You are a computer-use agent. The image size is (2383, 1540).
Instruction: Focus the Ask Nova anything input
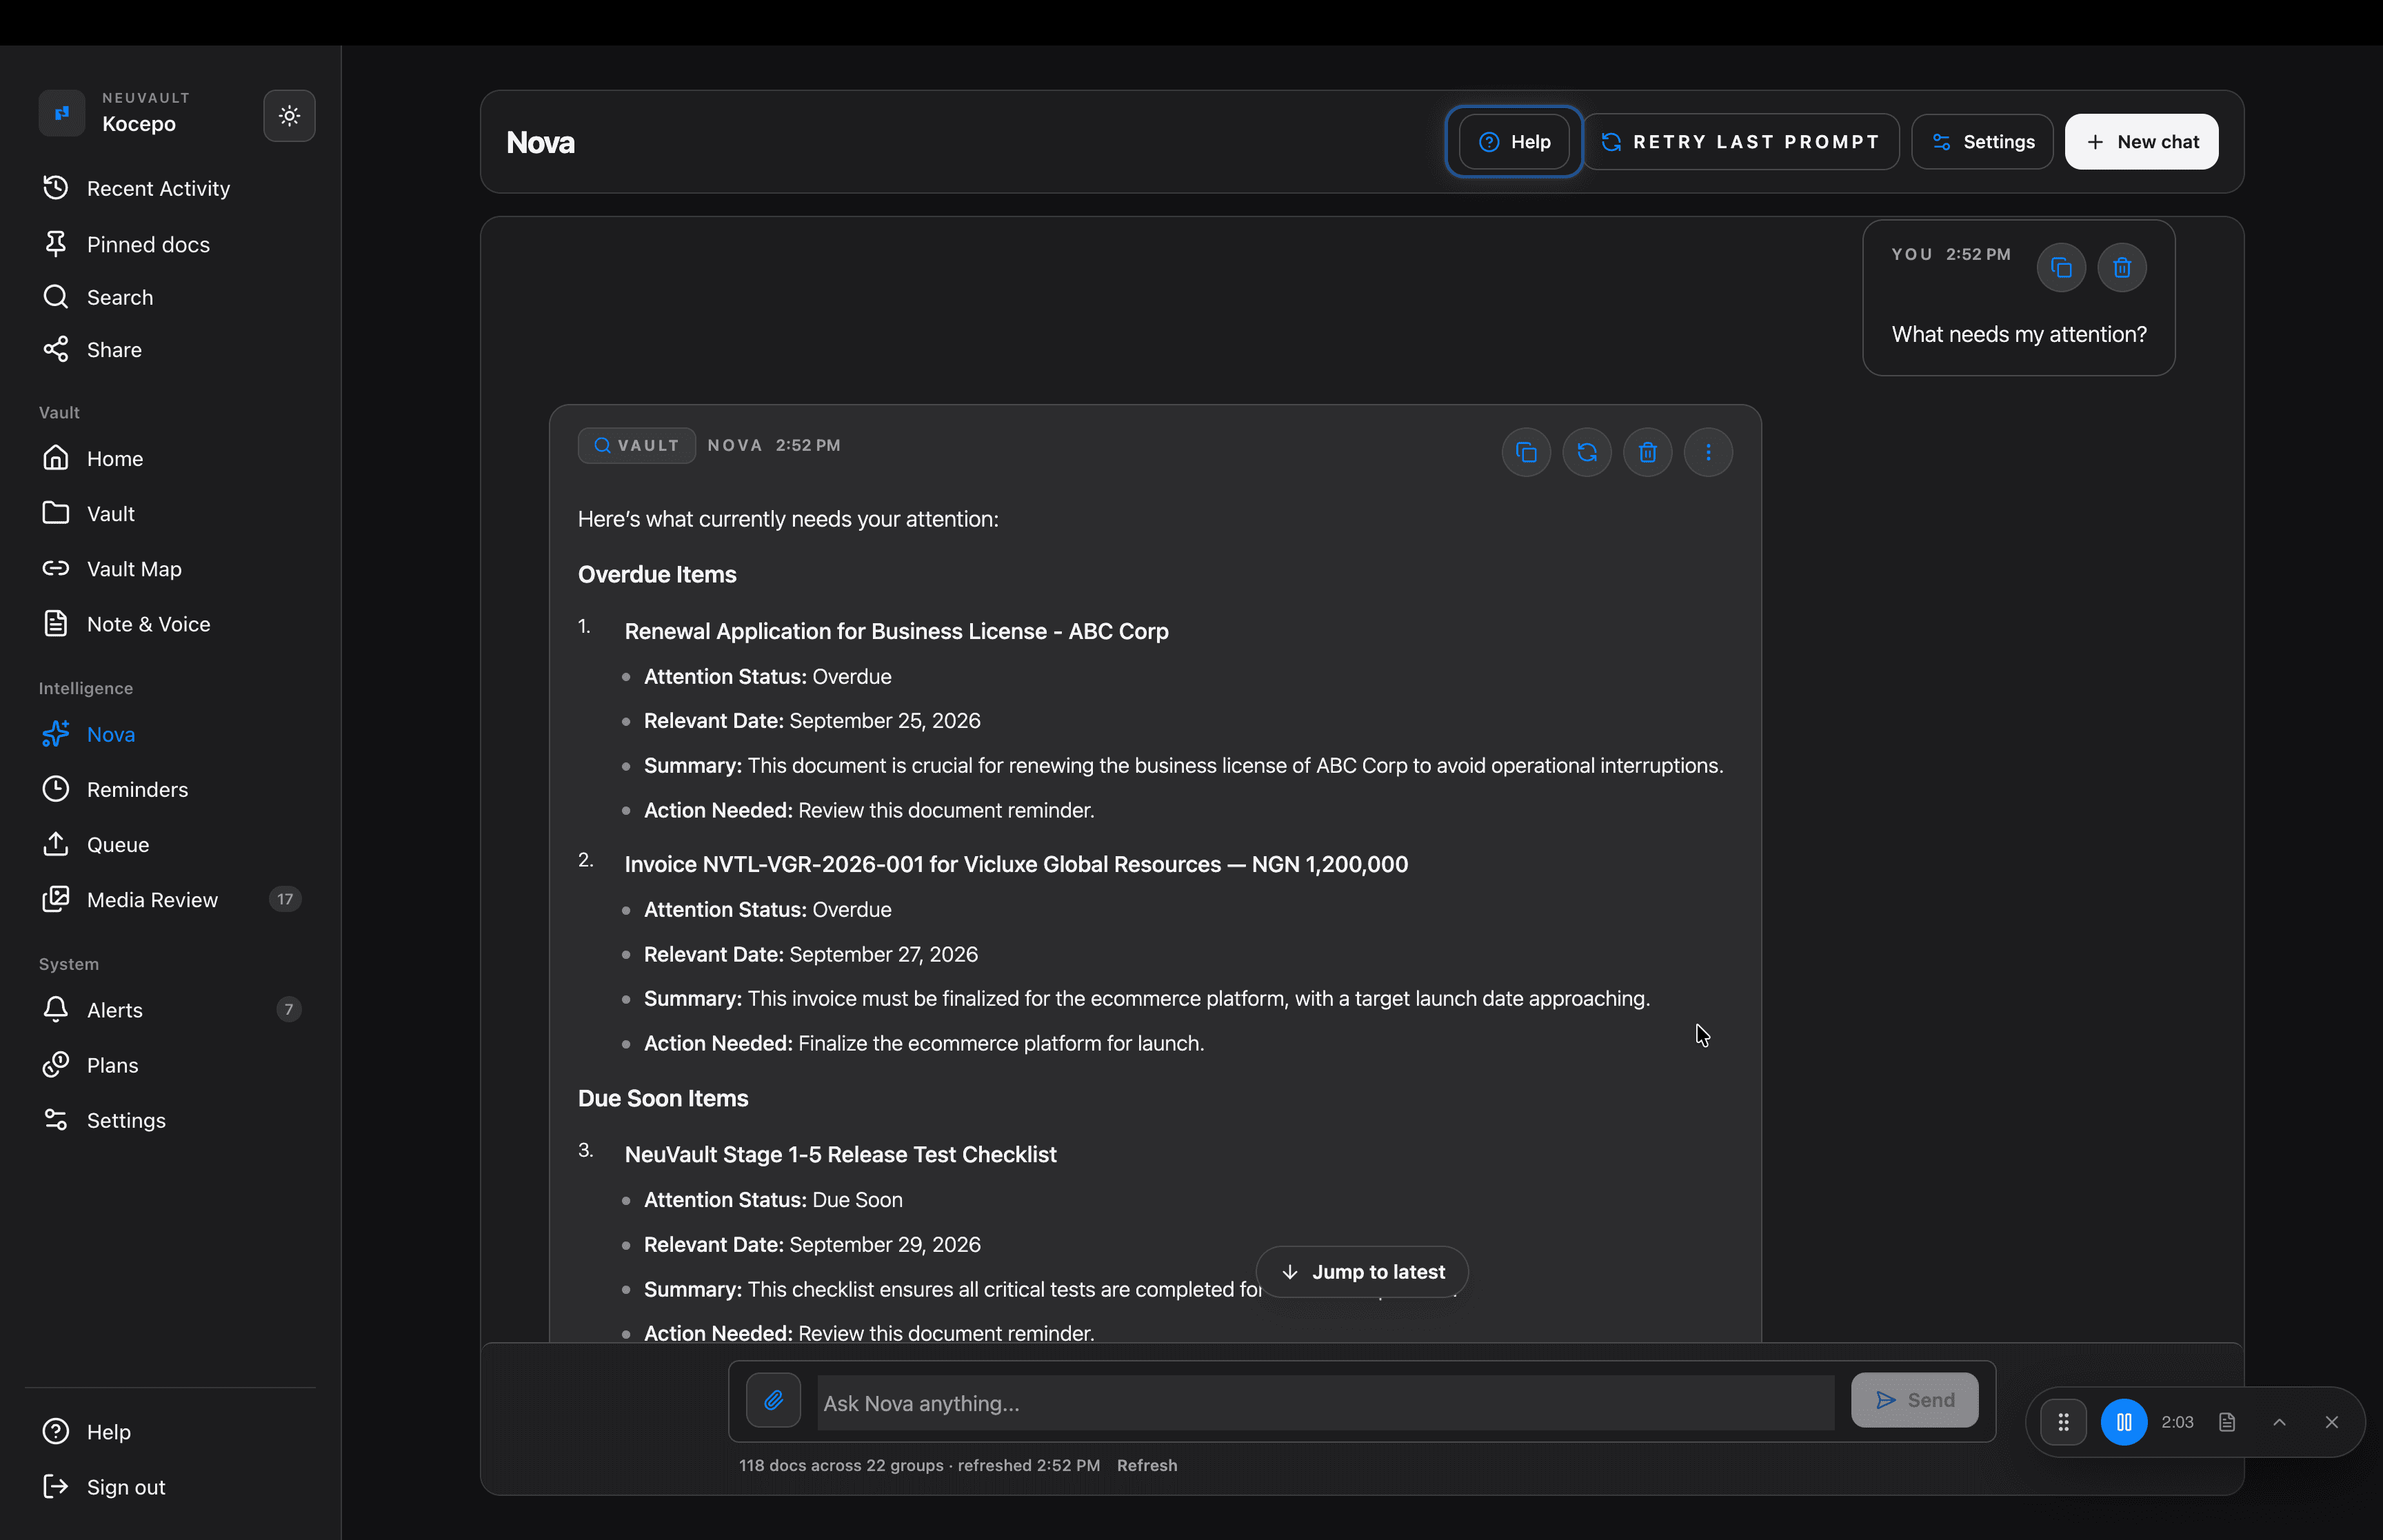point(1325,1402)
